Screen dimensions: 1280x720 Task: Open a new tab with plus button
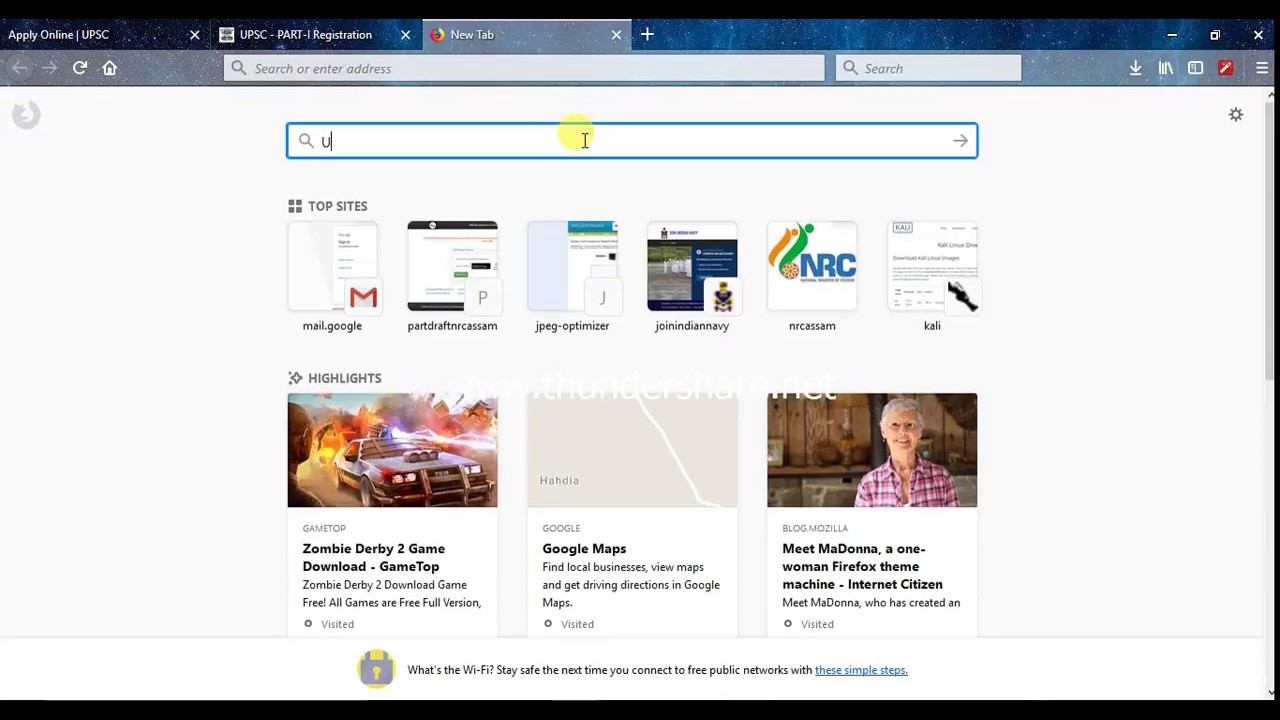647,34
